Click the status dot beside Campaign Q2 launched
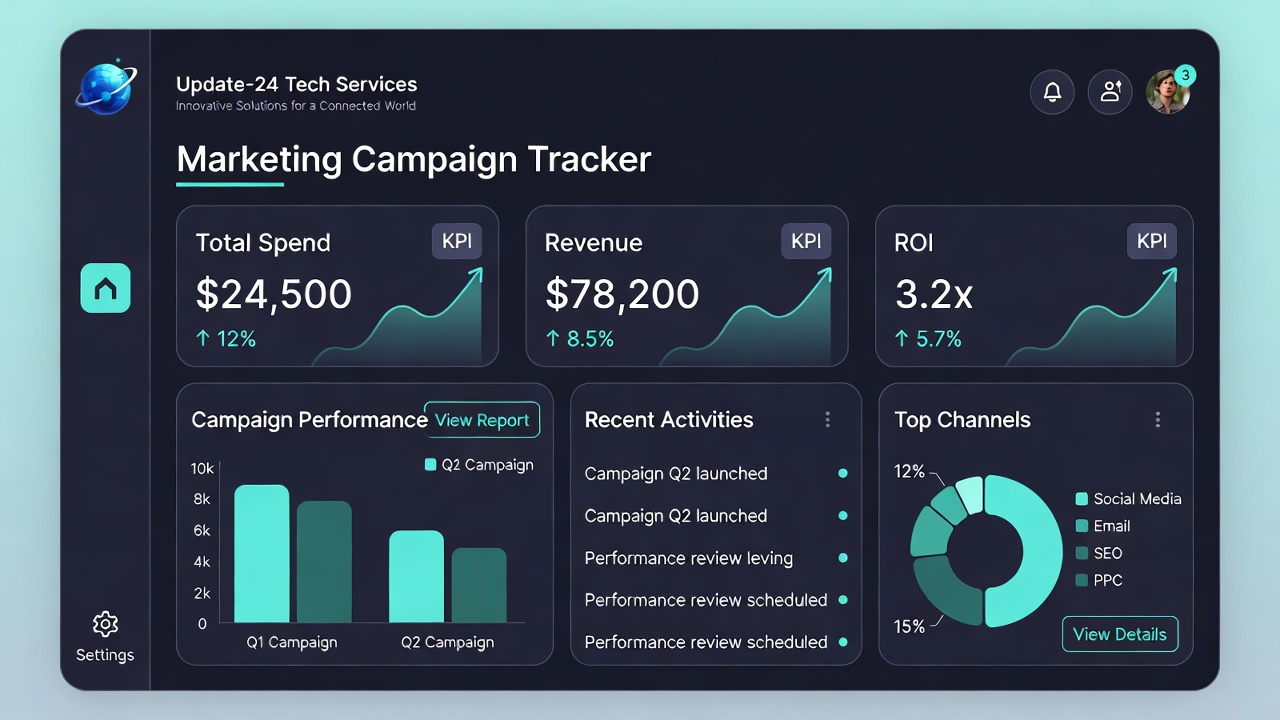Viewport: 1280px width, 720px height. [843, 473]
